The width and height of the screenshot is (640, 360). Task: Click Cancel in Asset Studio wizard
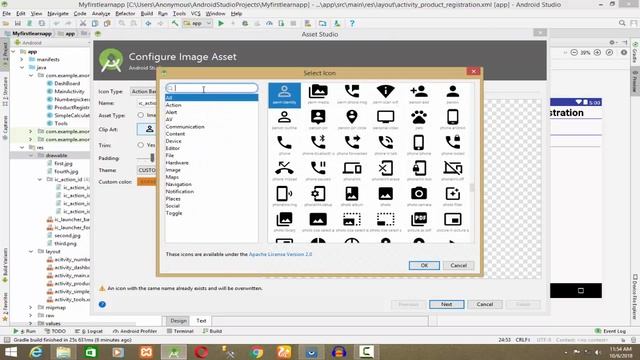[484, 304]
